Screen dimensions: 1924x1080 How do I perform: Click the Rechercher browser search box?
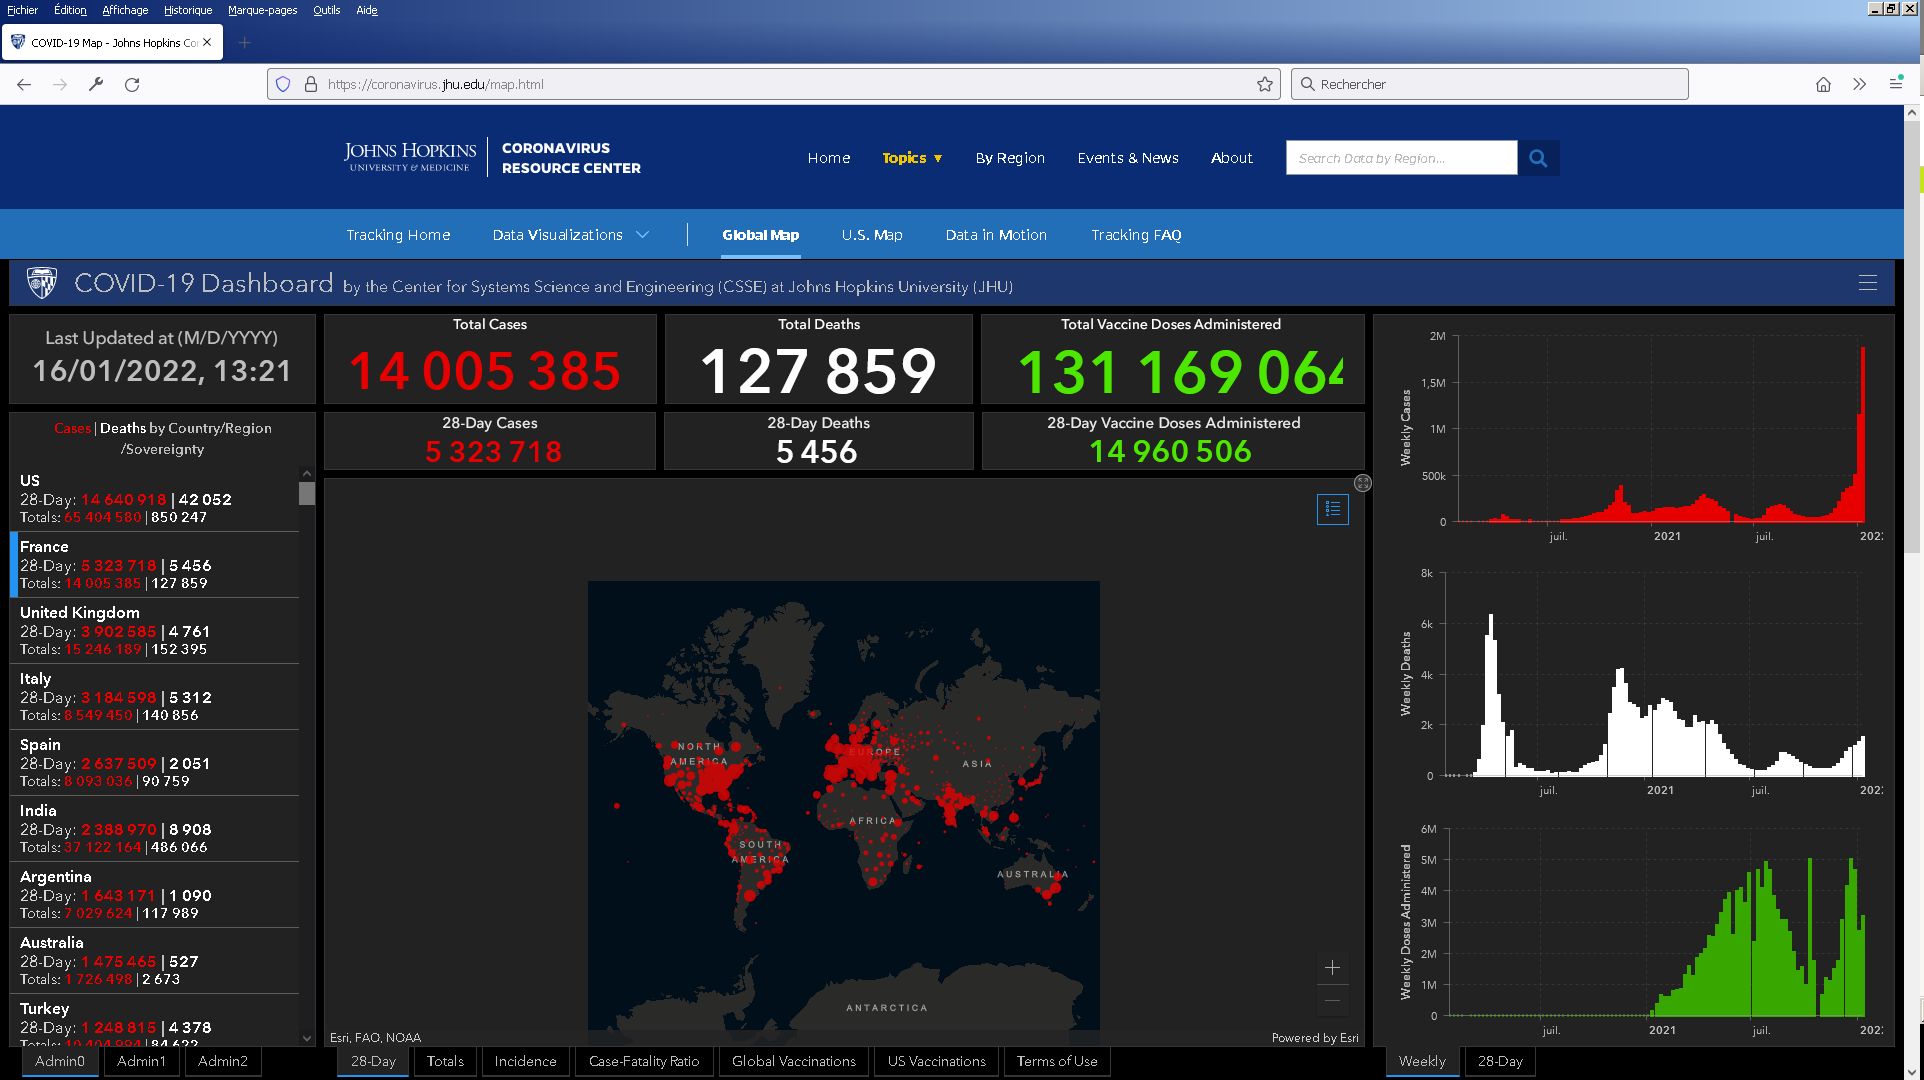click(x=1490, y=84)
